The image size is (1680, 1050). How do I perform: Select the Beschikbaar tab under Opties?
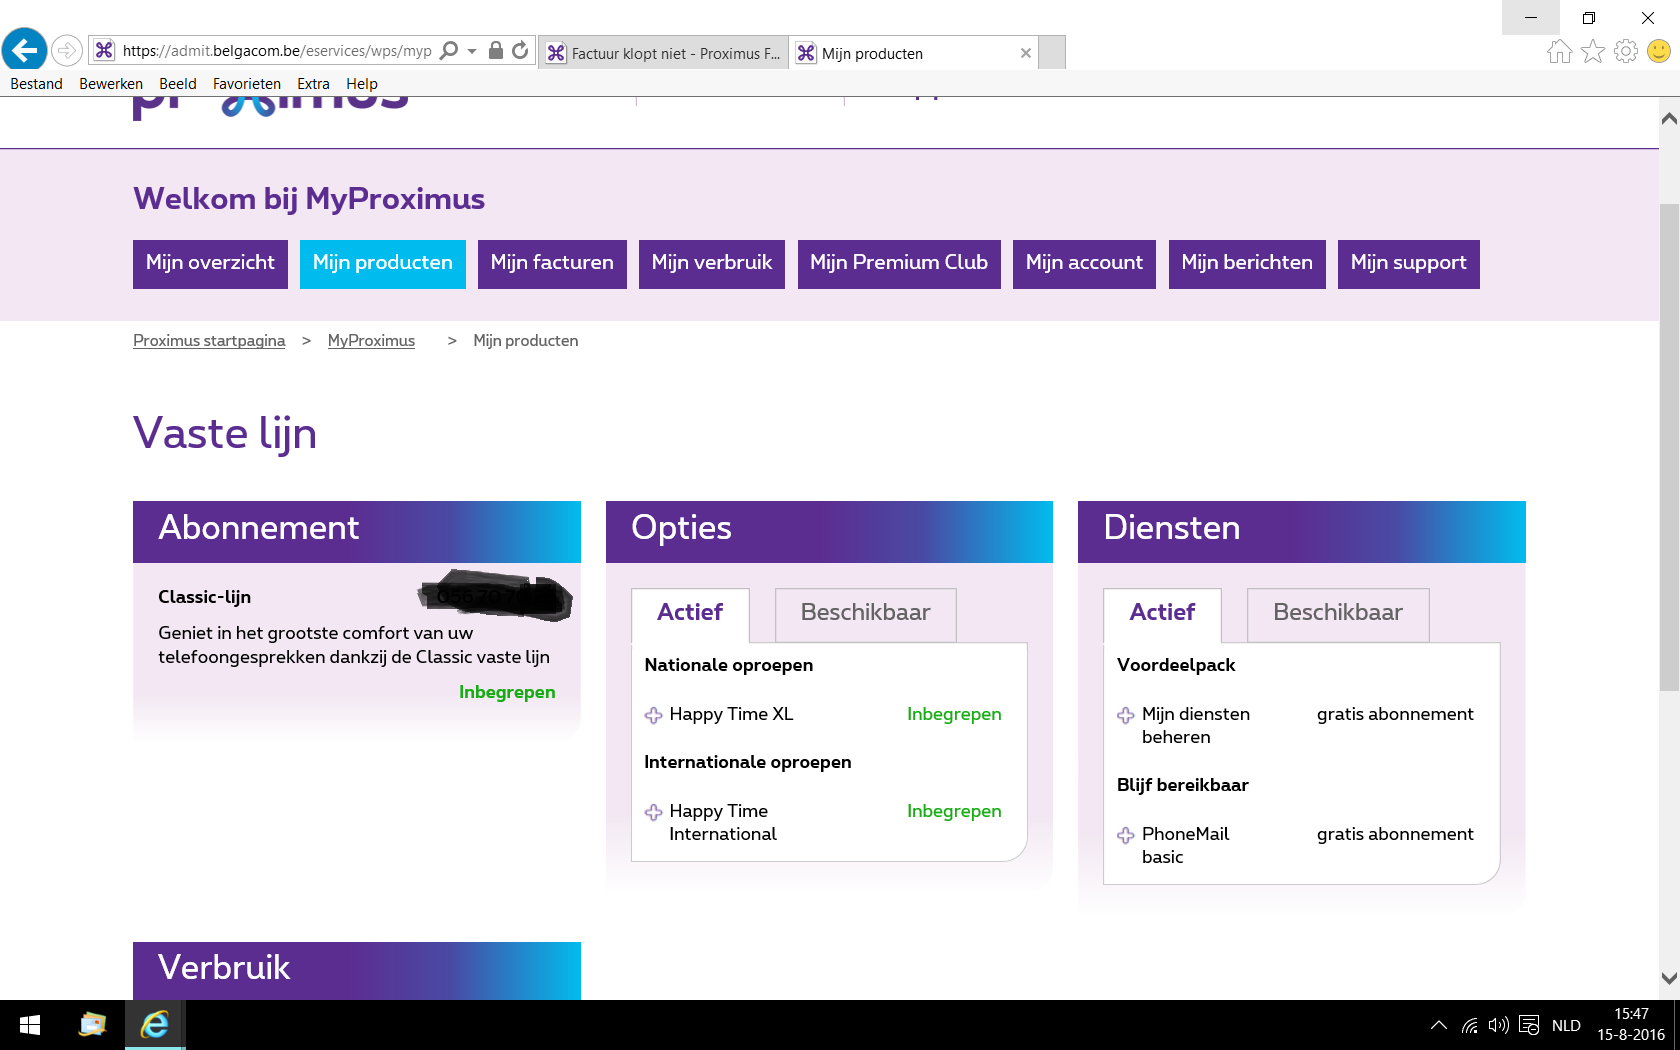866,614
